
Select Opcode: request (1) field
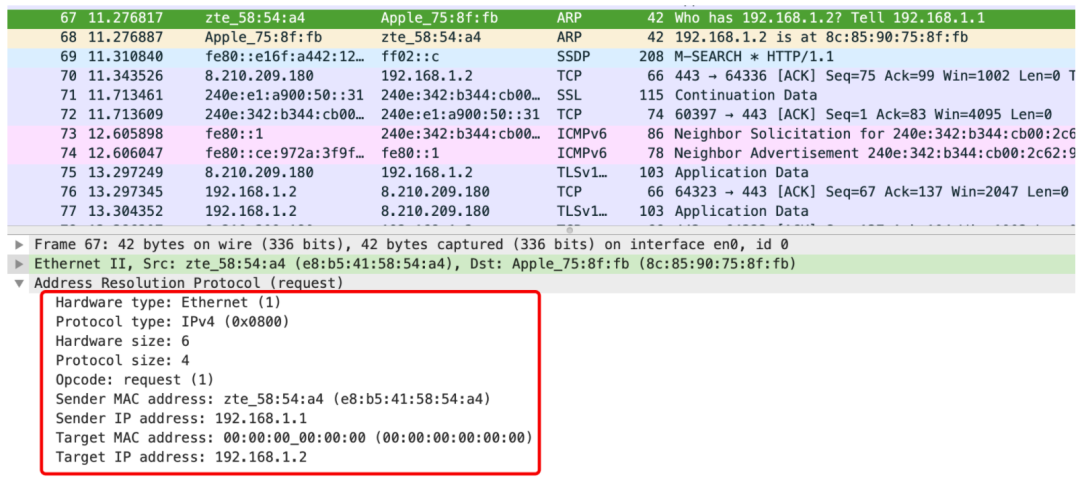coord(135,379)
